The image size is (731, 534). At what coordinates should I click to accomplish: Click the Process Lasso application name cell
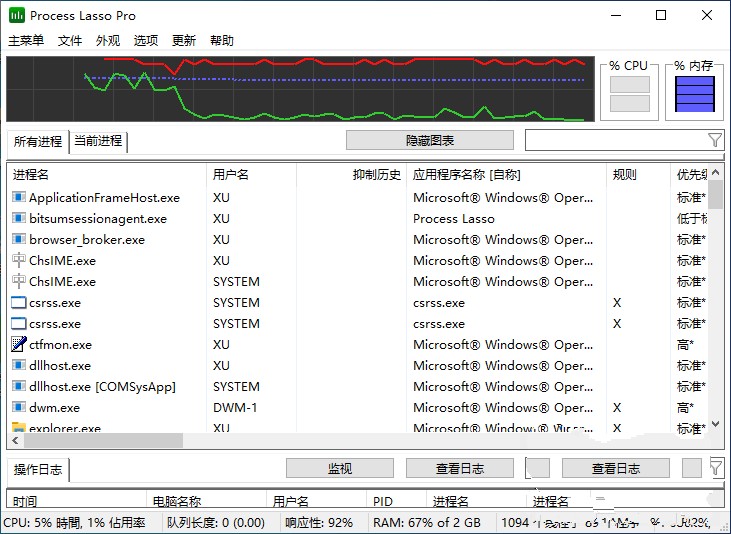point(454,219)
